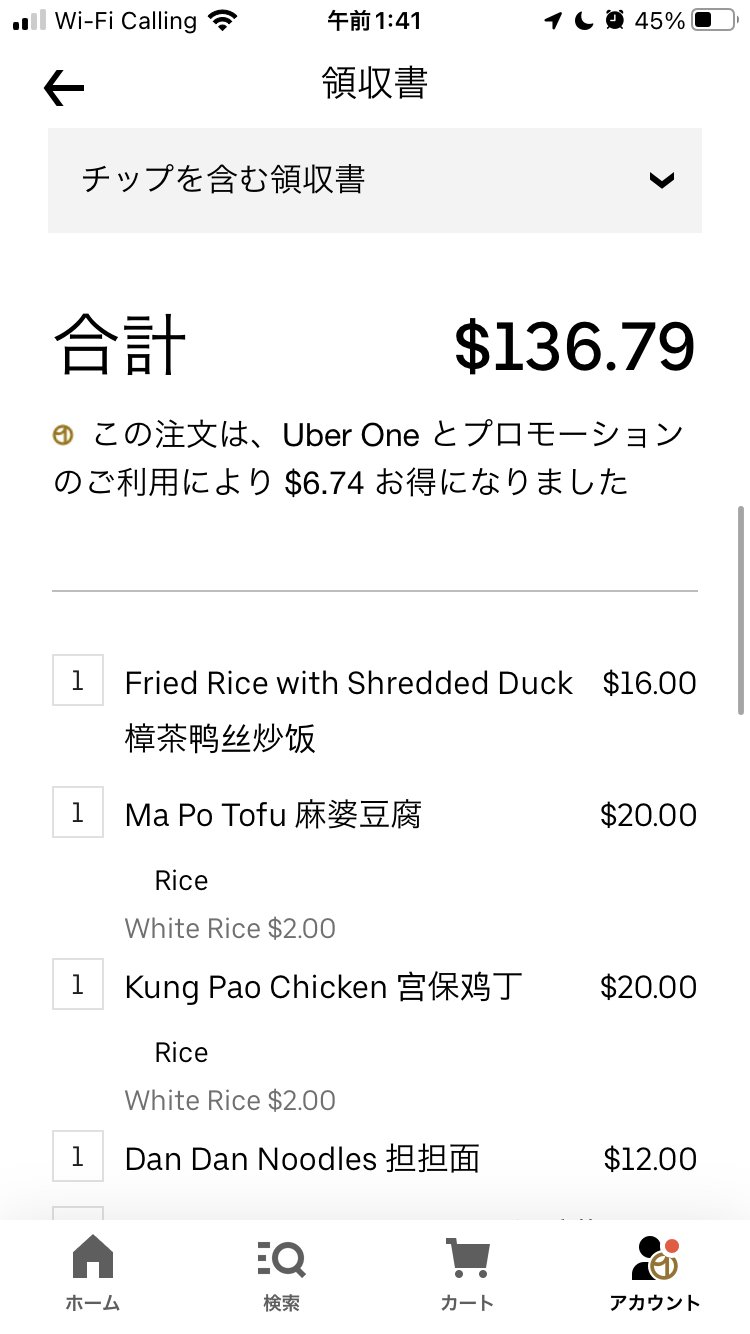Tap the back arrow icon
The image size is (750, 1334).
64,89
